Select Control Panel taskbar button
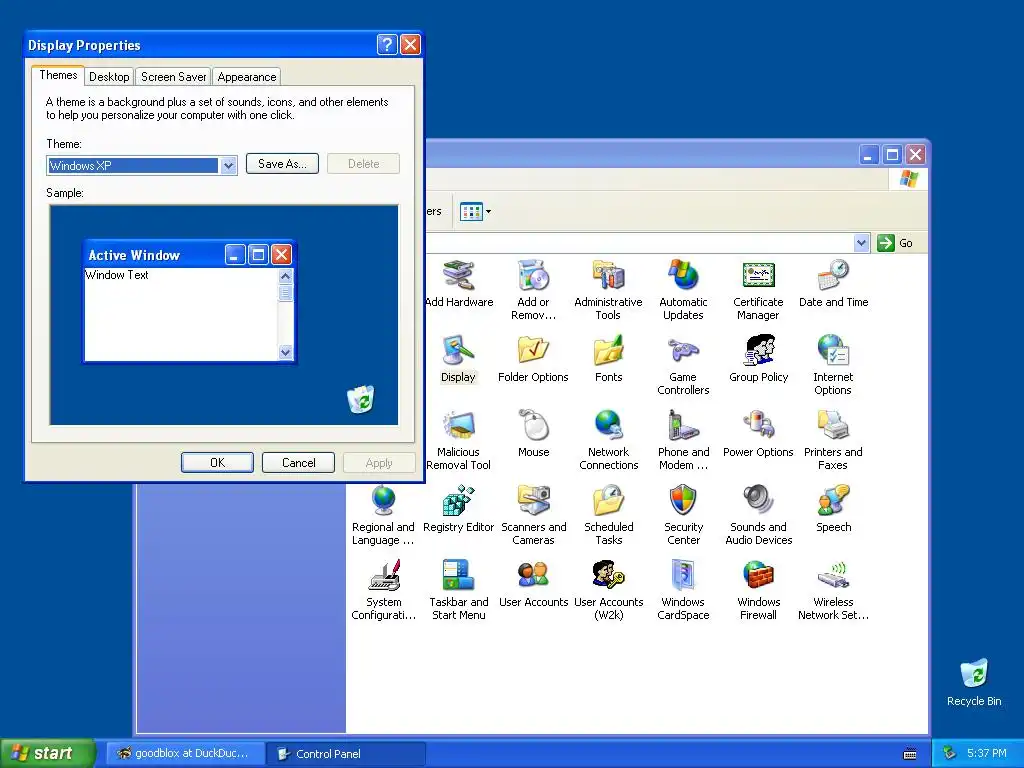The width and height of the screenshot is (1024, 768). (346, 754)
